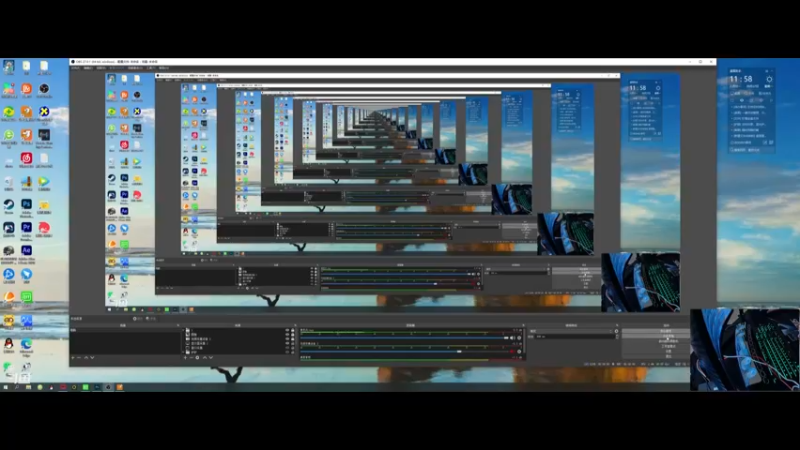Add a source with Sources plus icon
The width and height of the screenshot is (800, 450).
point(185,358)
